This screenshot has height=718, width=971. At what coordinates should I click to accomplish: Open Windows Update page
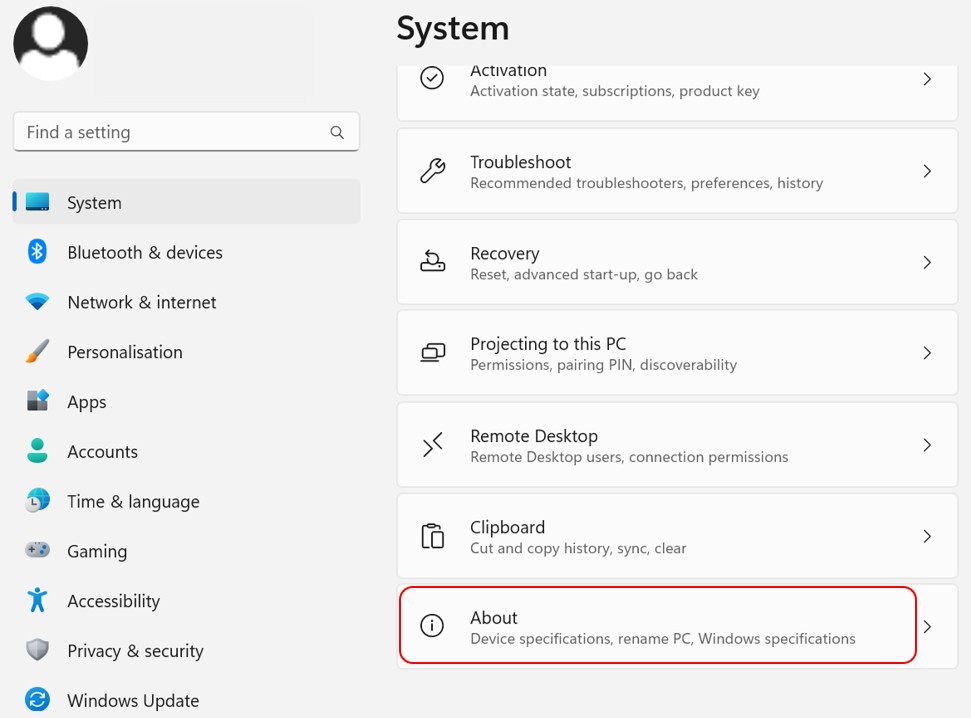(186, 701)
